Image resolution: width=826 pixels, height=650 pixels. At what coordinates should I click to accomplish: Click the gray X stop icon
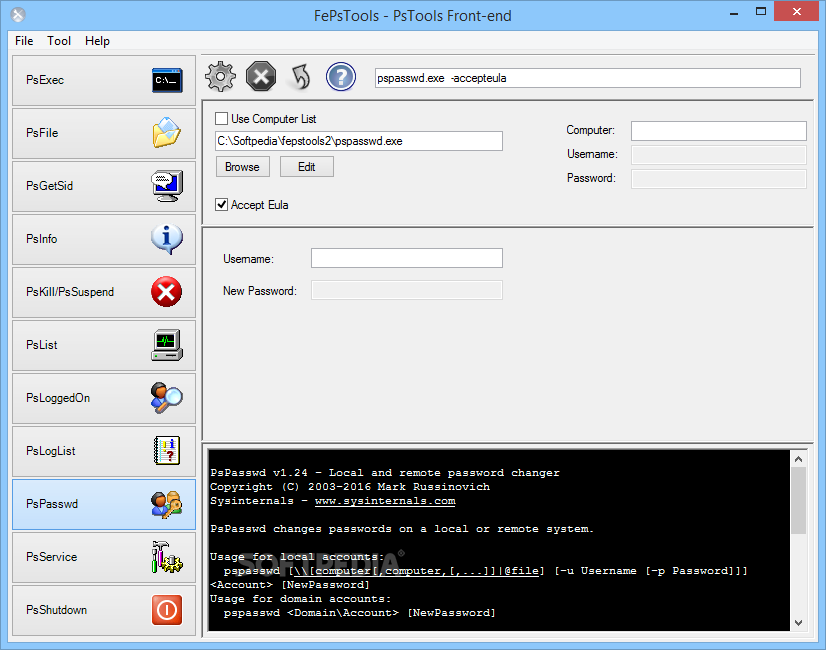261,77
